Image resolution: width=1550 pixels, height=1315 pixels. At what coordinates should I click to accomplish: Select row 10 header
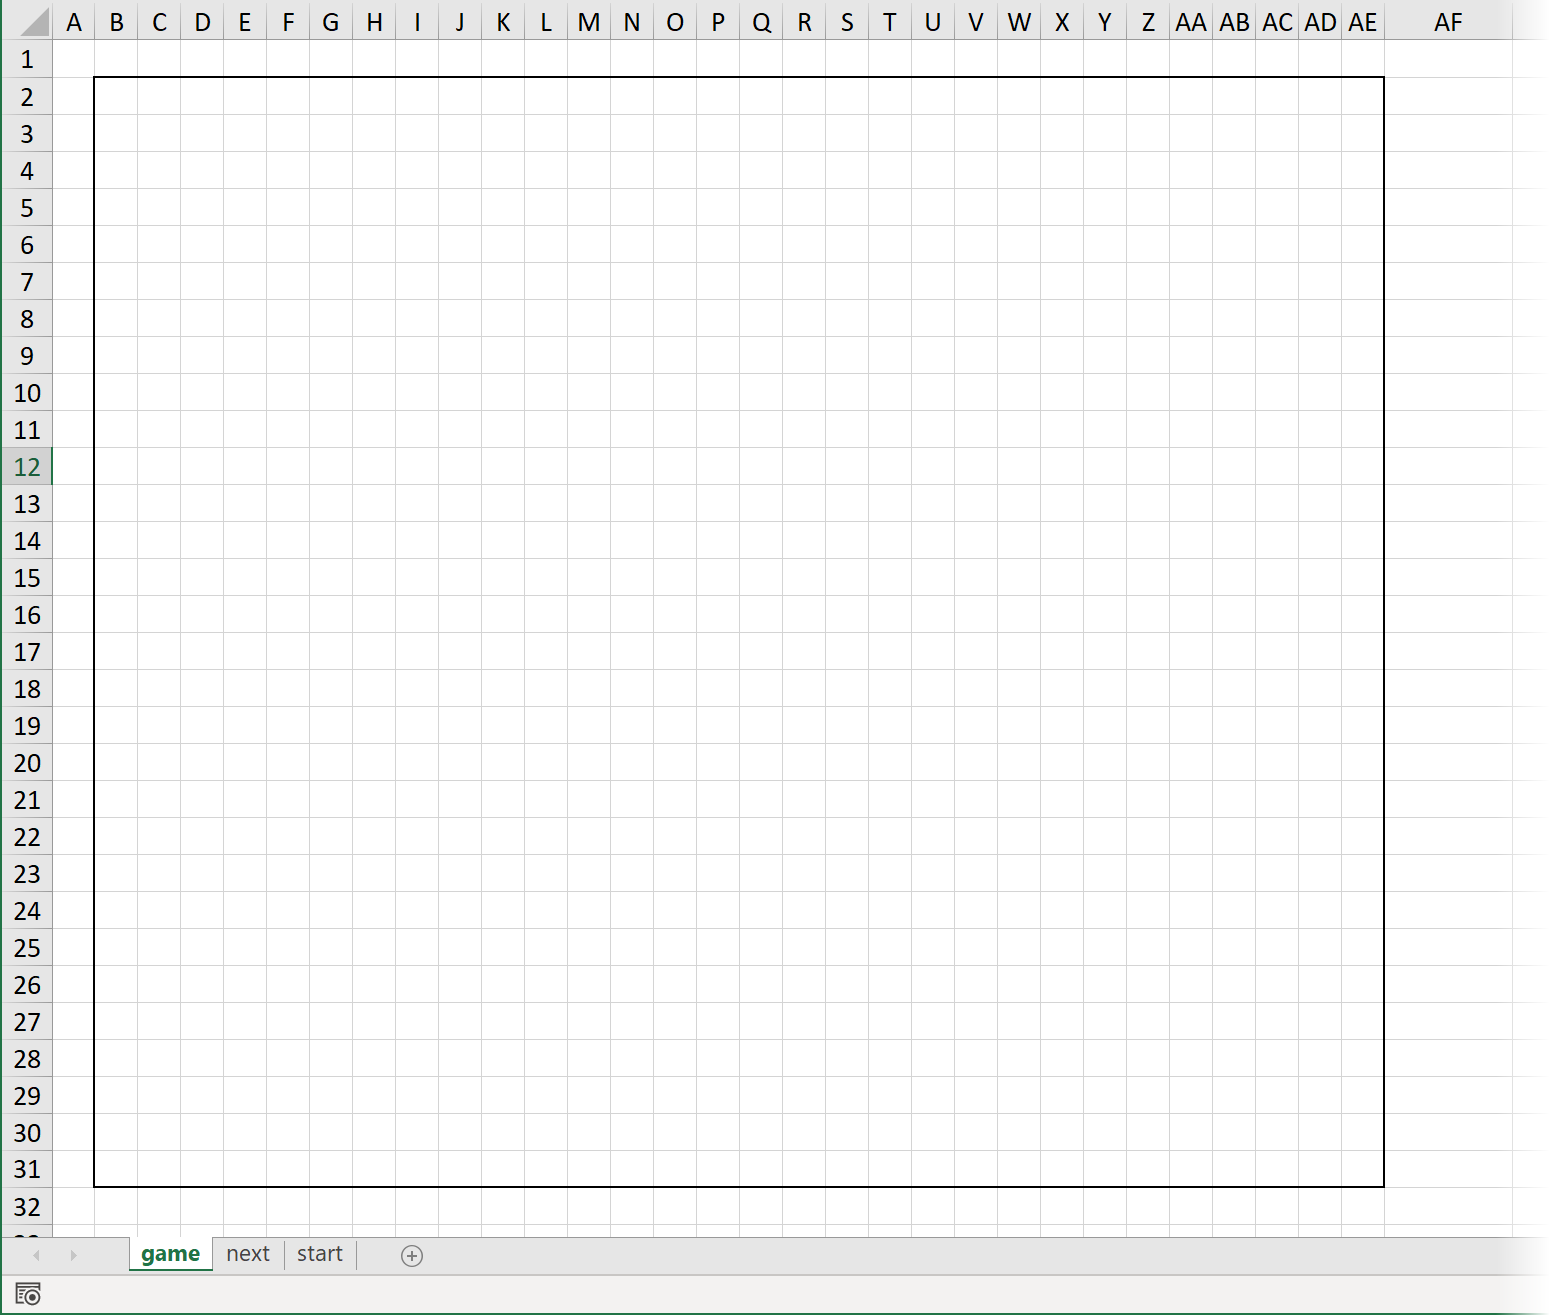[x=27, y=392]
